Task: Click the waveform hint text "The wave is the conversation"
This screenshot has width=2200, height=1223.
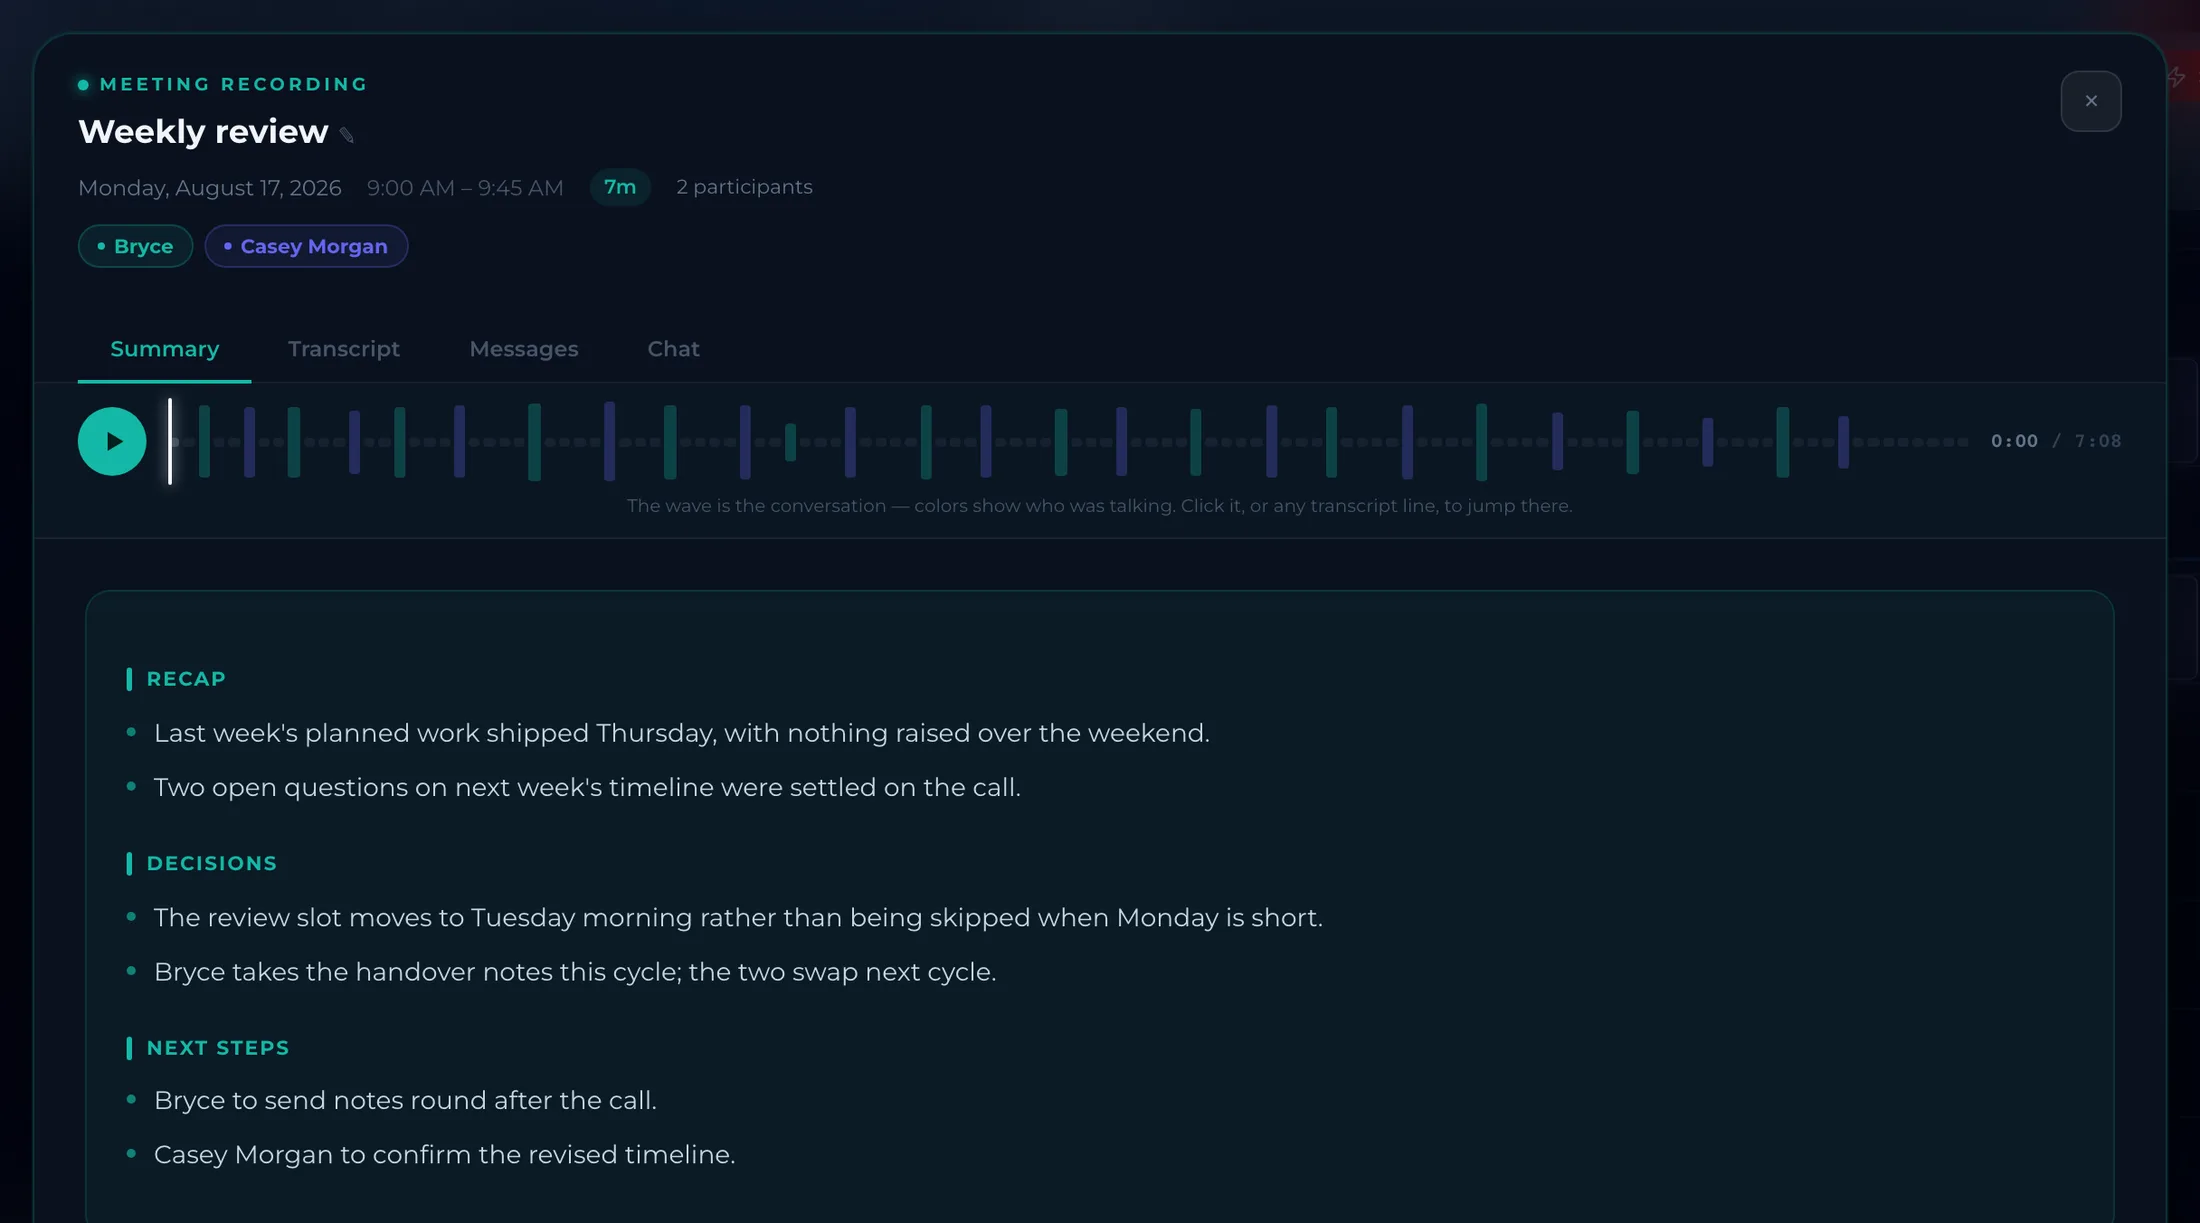Action: point(1100,506)
